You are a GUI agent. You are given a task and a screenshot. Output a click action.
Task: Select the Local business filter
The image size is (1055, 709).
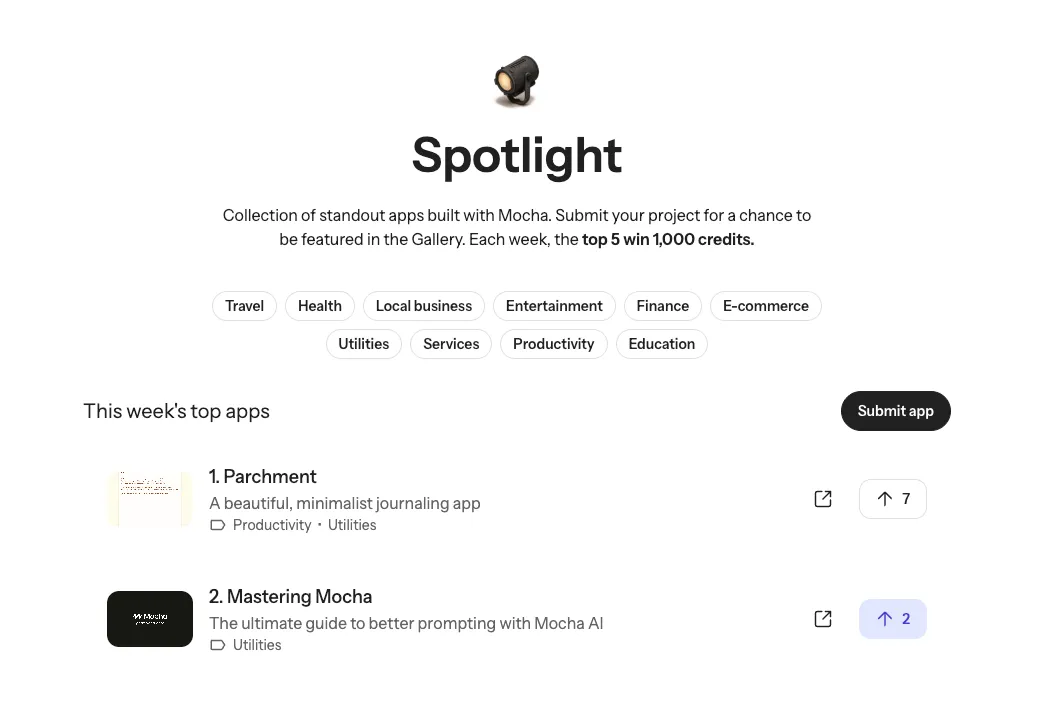point(424,306)
